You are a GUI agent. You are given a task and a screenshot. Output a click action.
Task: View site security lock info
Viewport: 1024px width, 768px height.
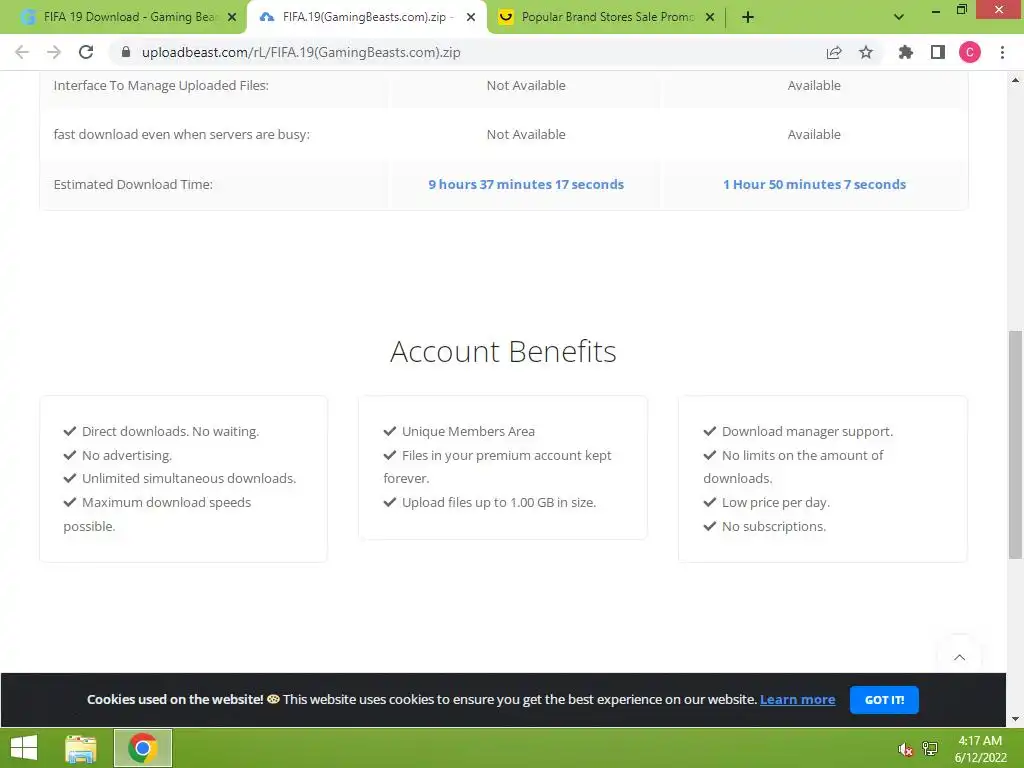(x=126, y=52)
